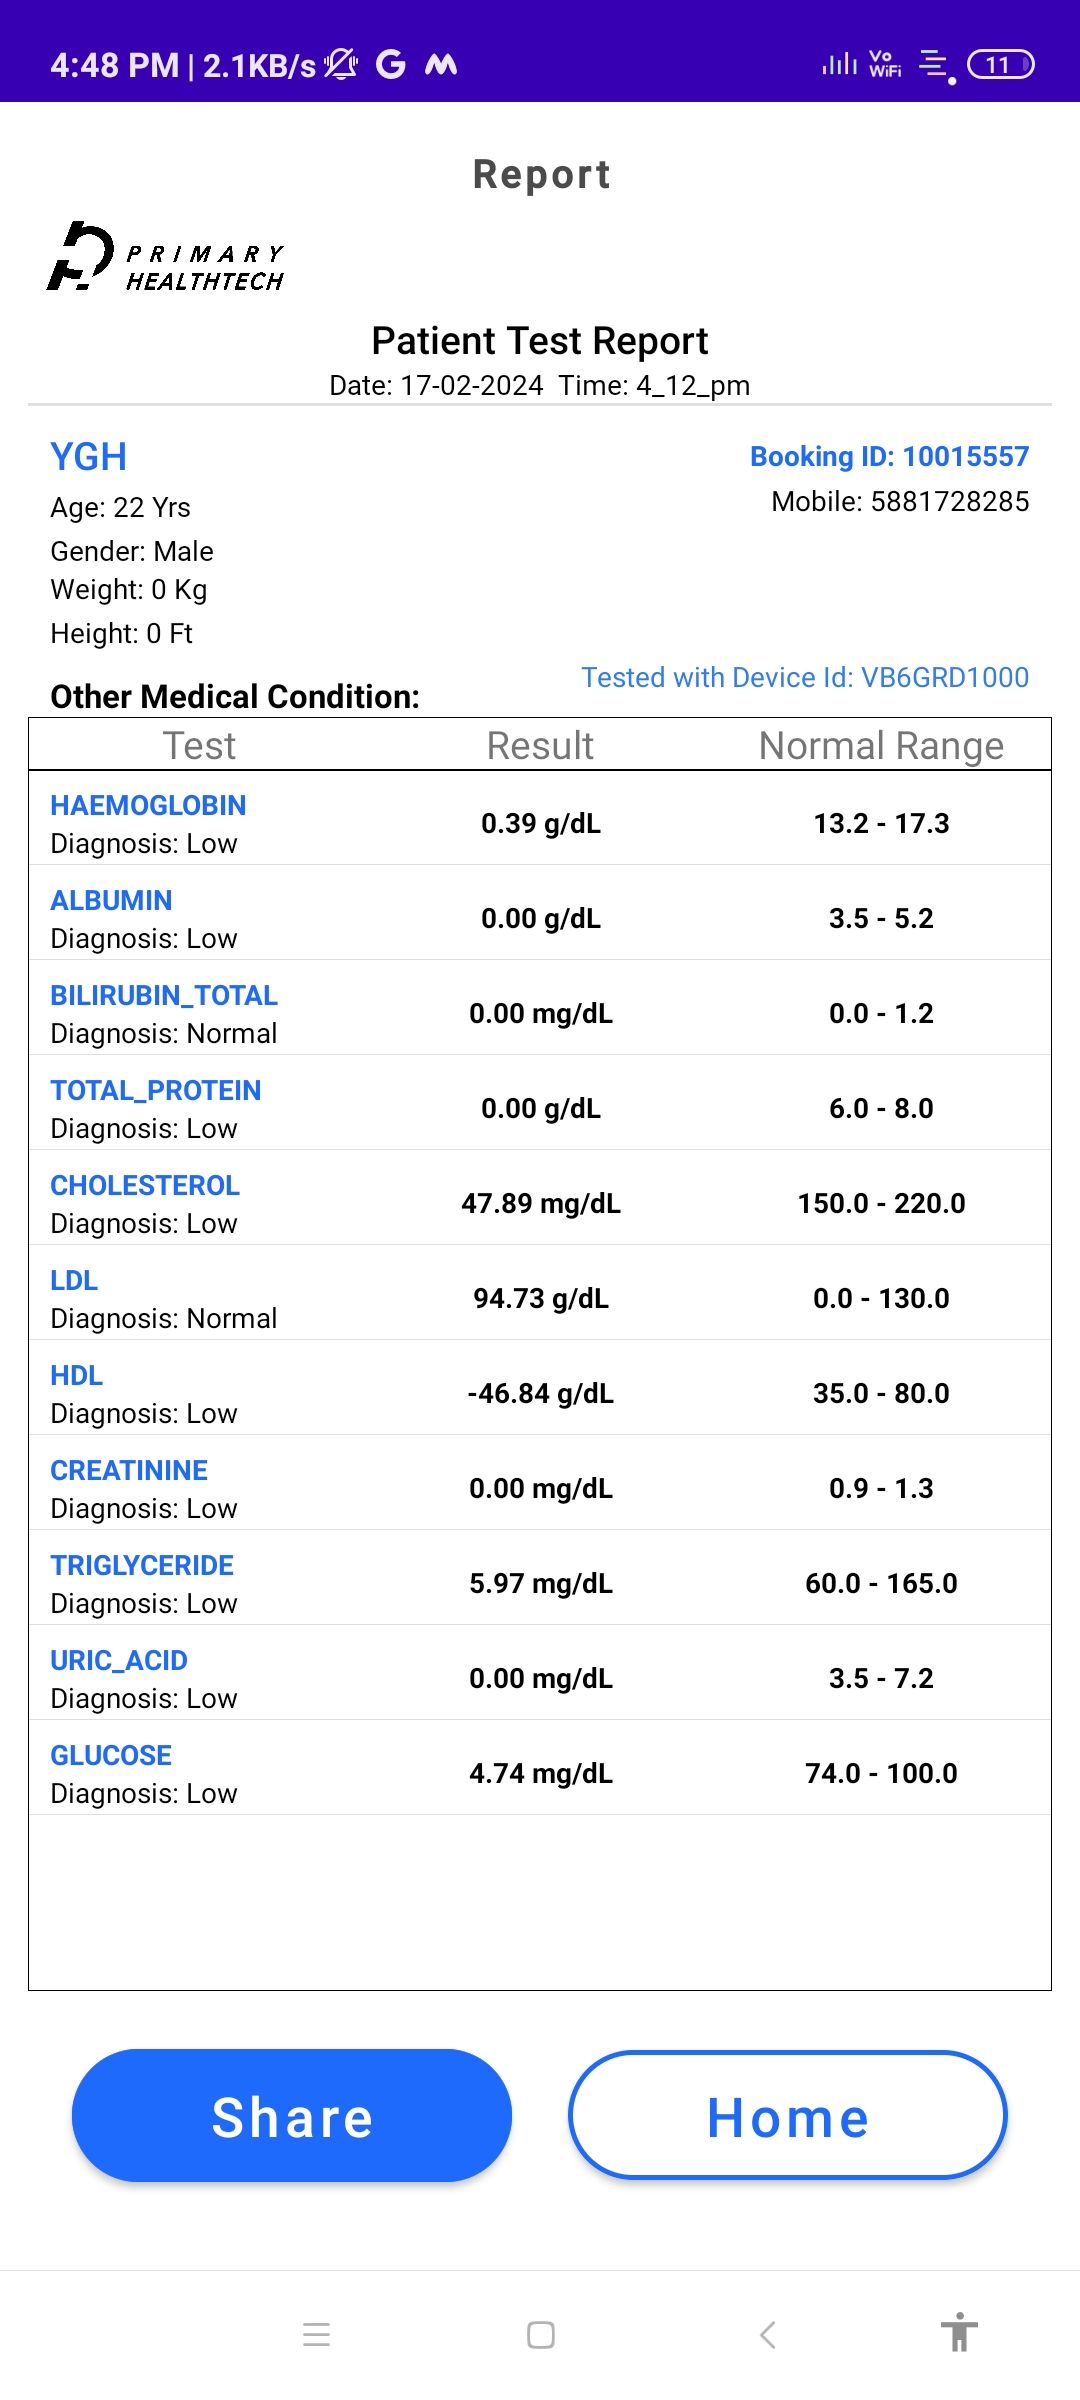Select the CHOLESTEROL test row
1080x2400 pixels.
tap(540, 1203)
